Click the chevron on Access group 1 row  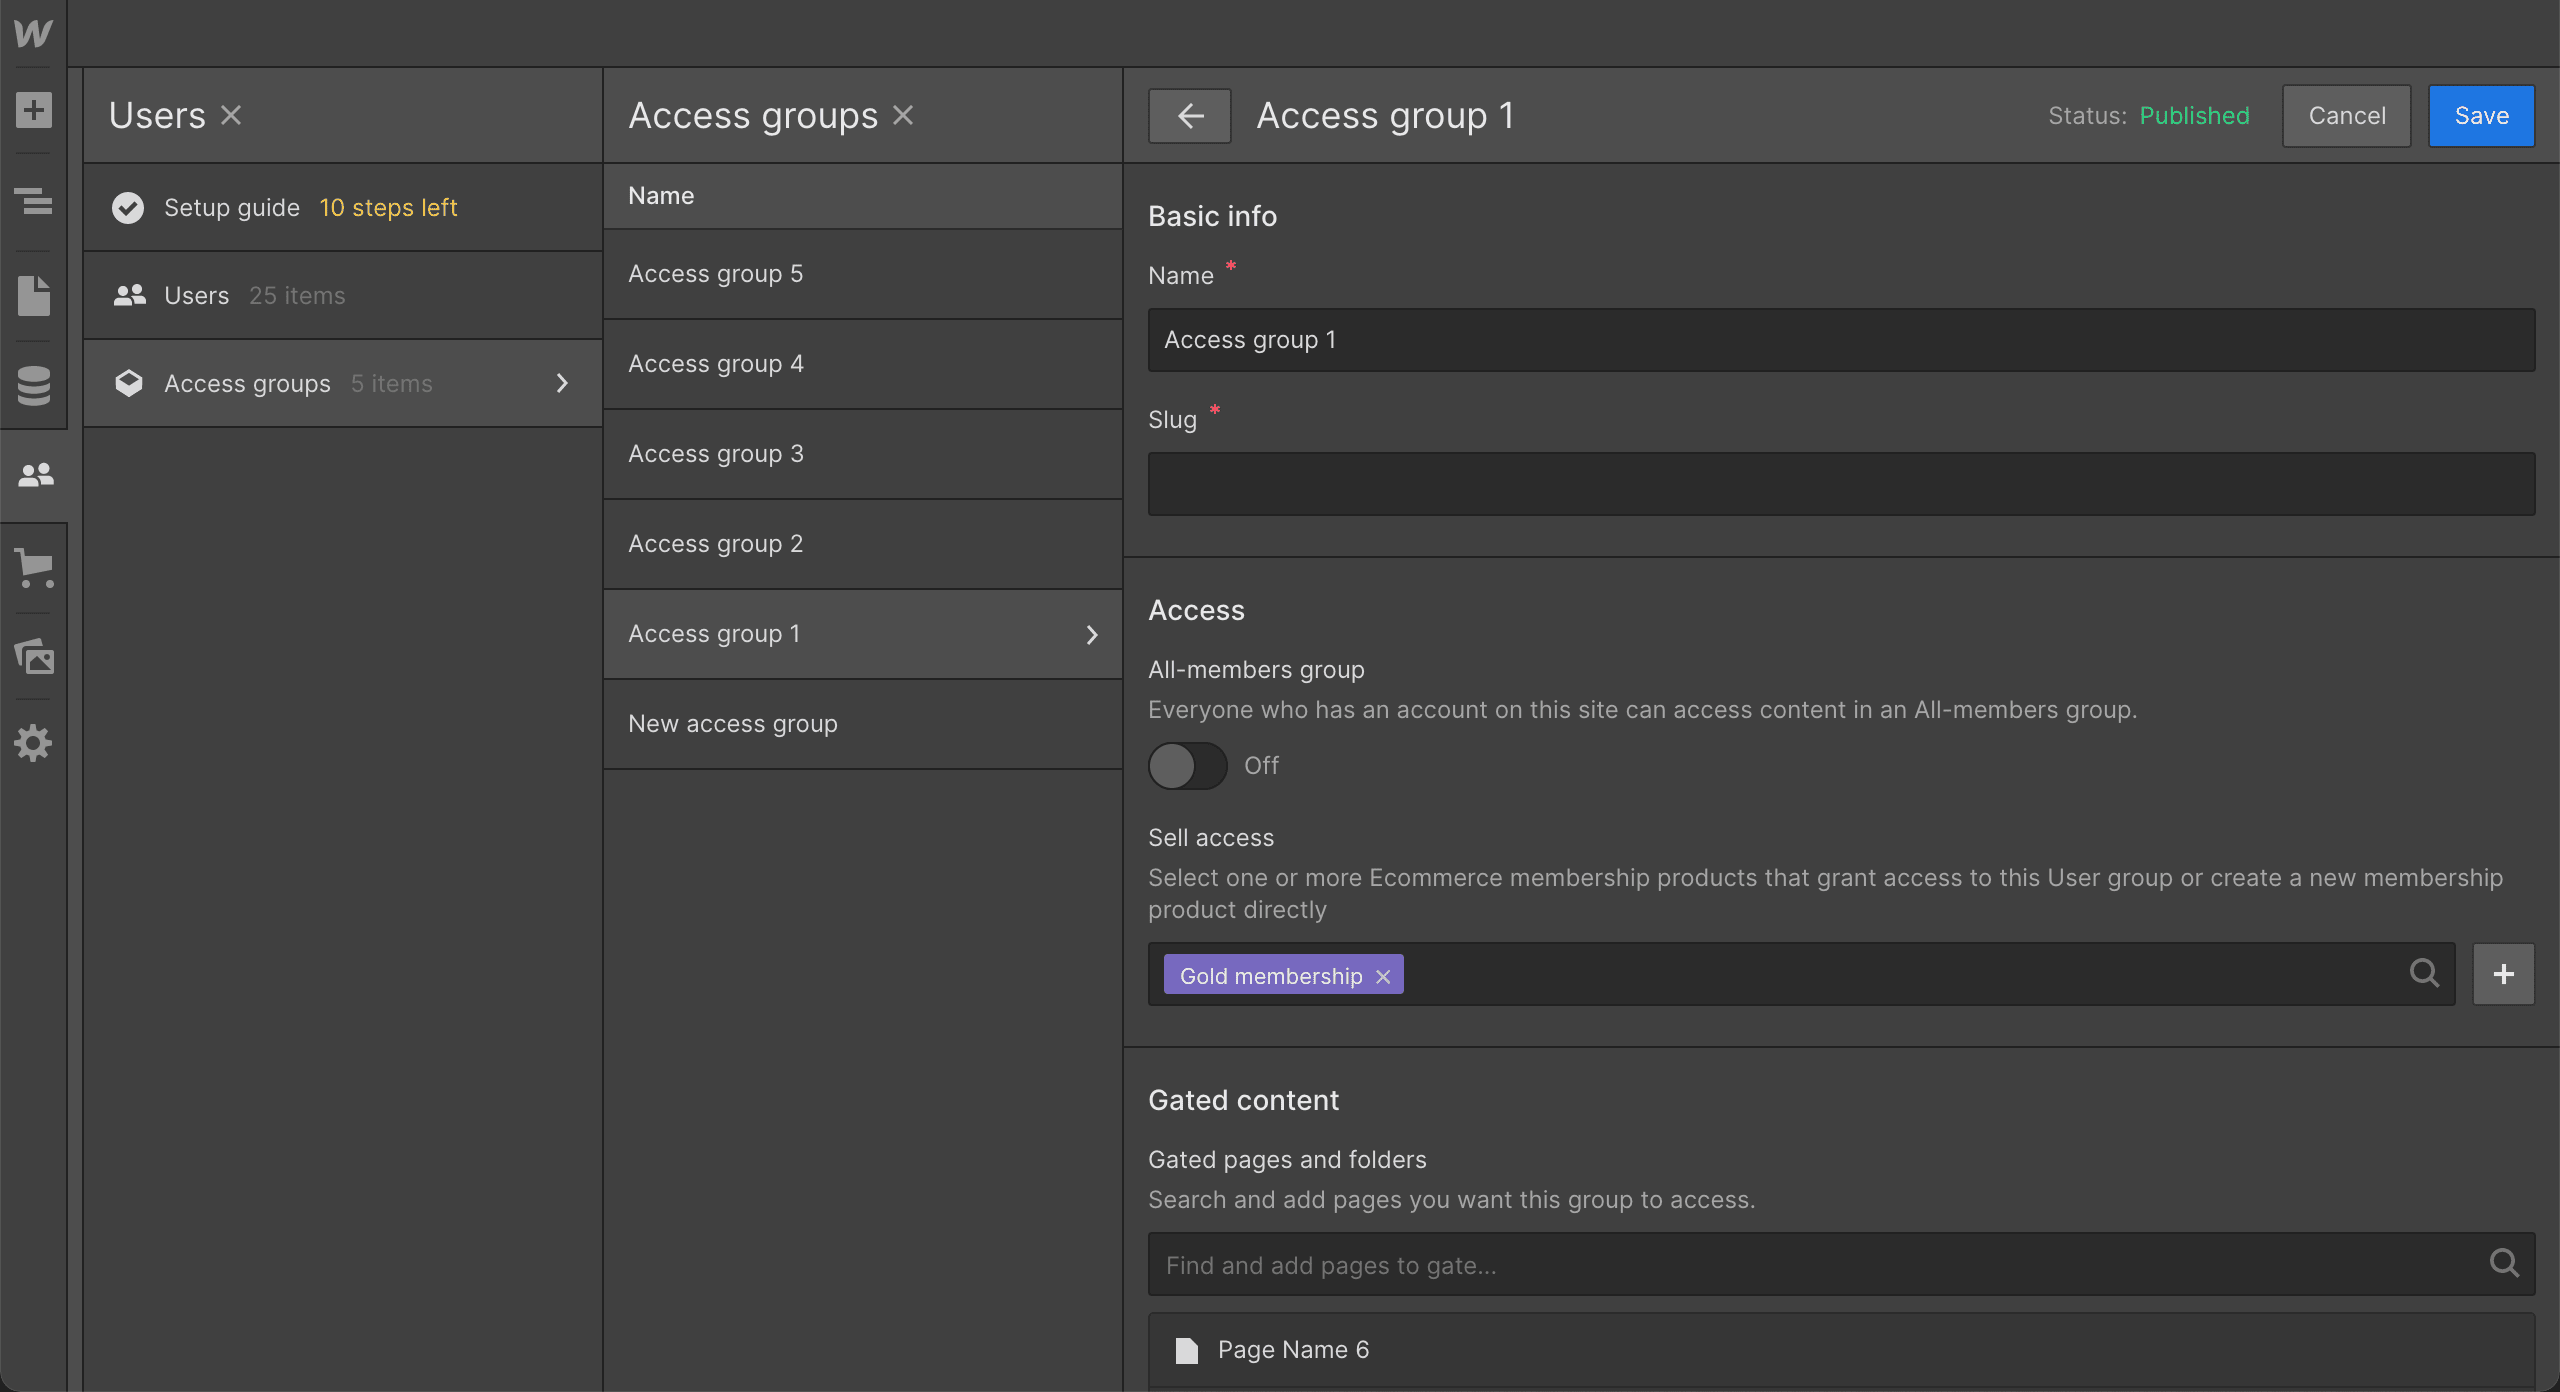tap(1092, 635)
